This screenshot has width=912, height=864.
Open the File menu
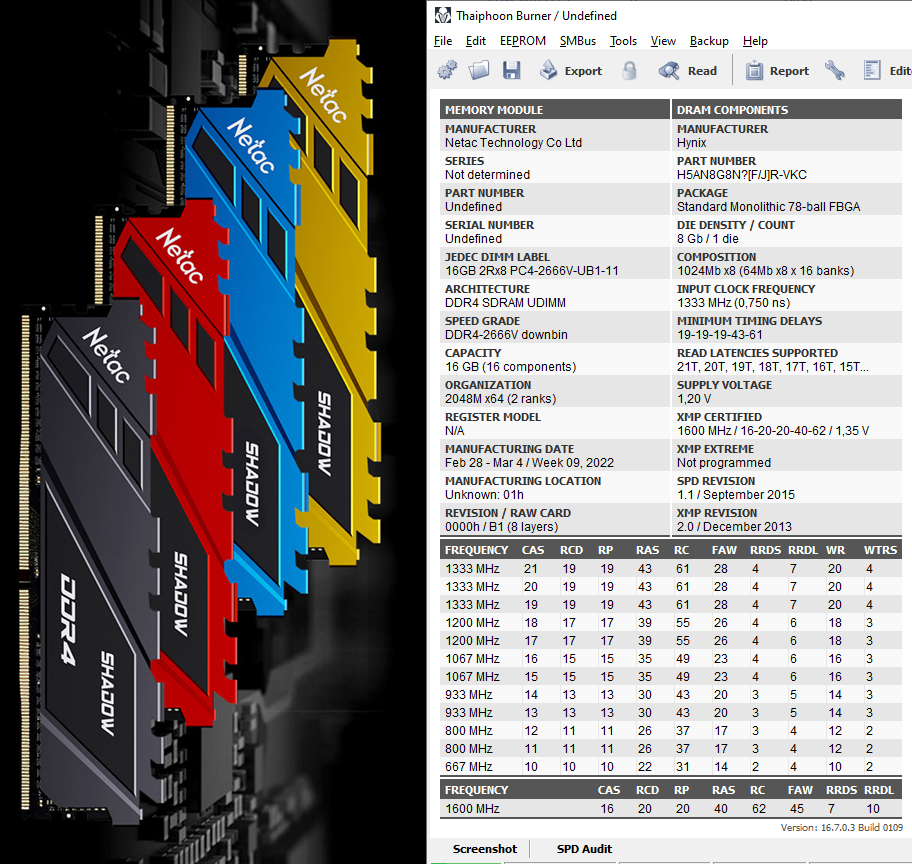coord(443,41)
